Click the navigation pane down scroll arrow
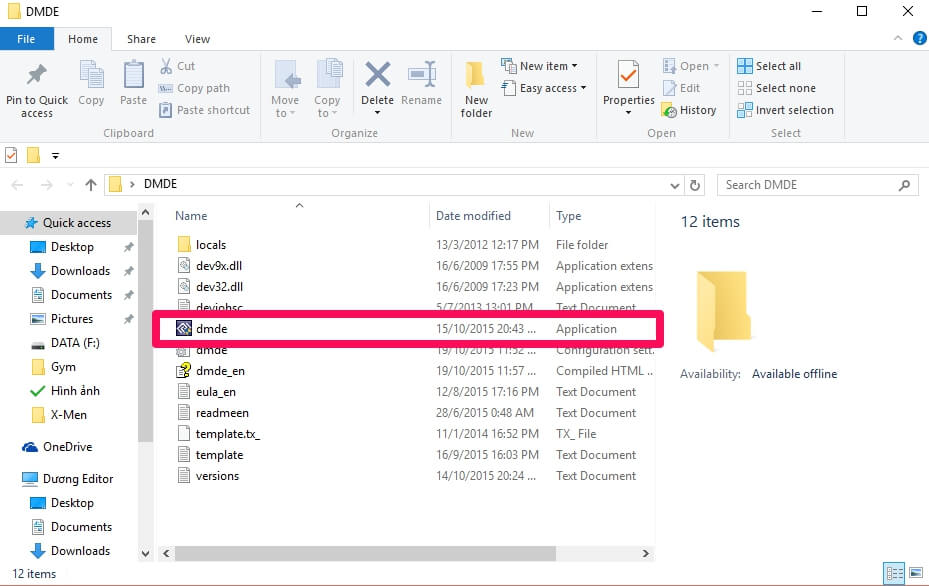Viewport: 929px width, 586px height. [x=146, y=553]
